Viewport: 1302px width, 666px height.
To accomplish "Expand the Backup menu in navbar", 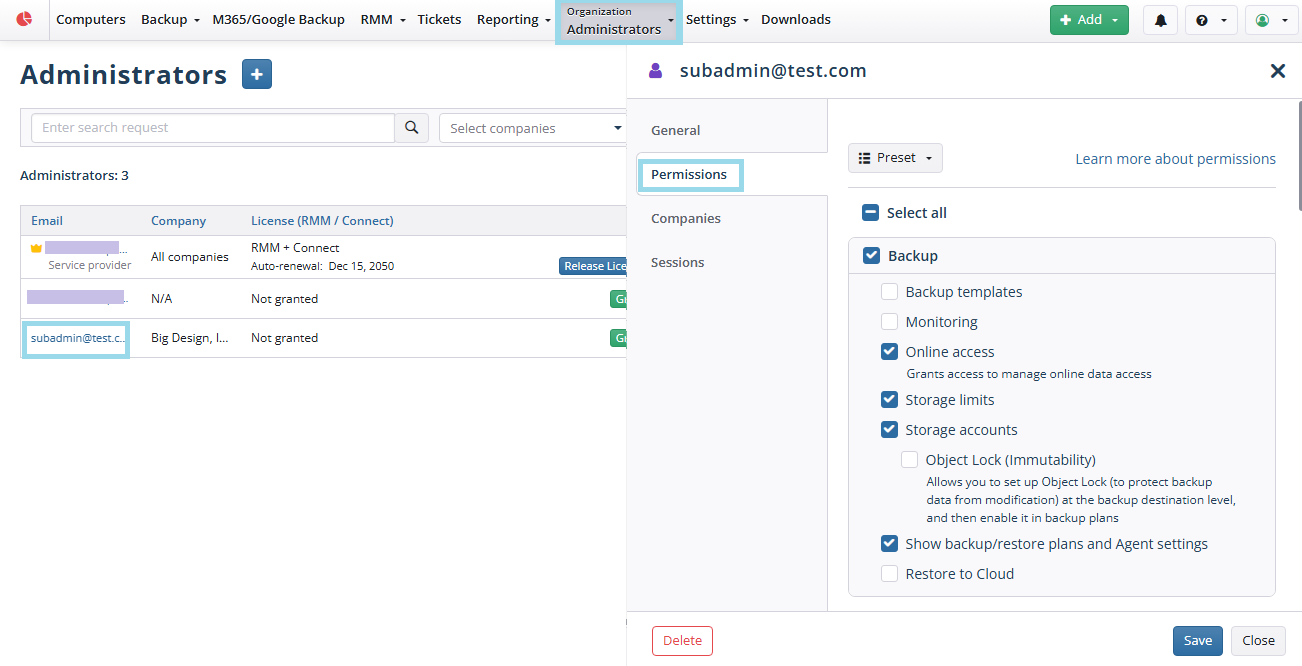I will (x=170, y=20).
